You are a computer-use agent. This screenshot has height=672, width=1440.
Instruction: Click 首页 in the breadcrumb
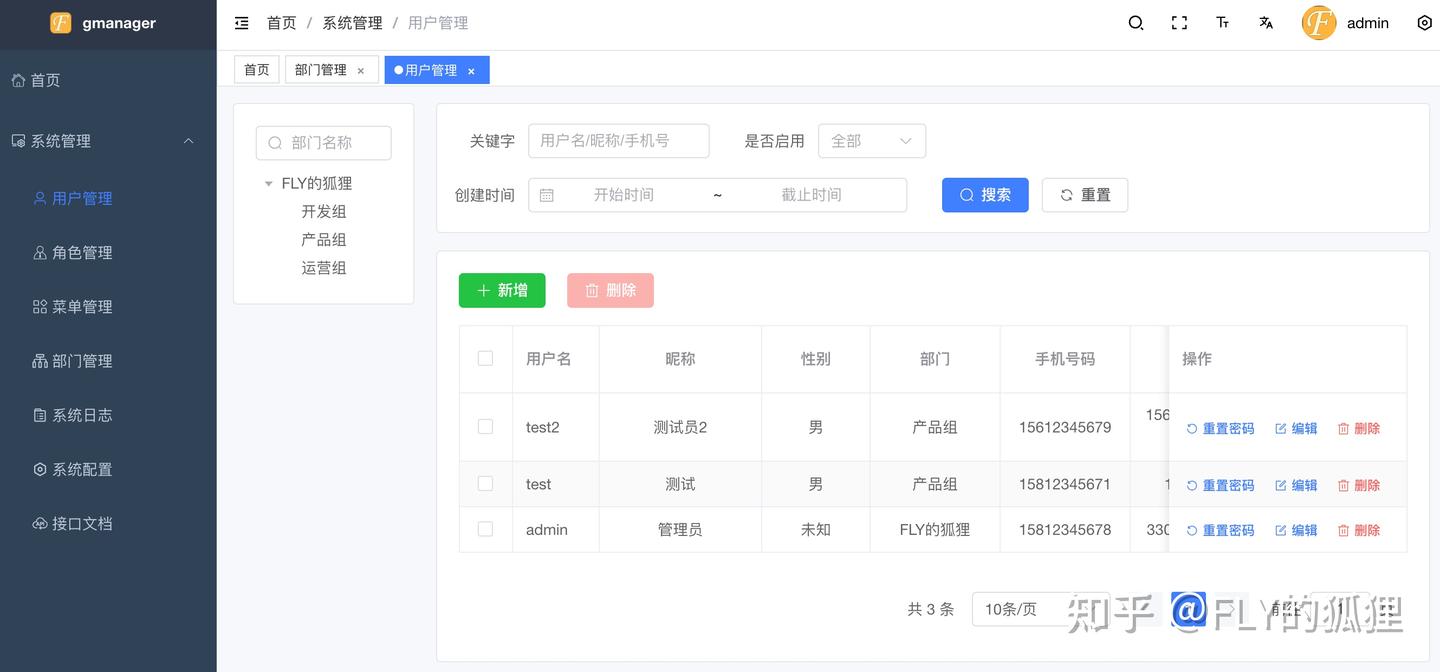pyautogui.click(x=281, y=23)
